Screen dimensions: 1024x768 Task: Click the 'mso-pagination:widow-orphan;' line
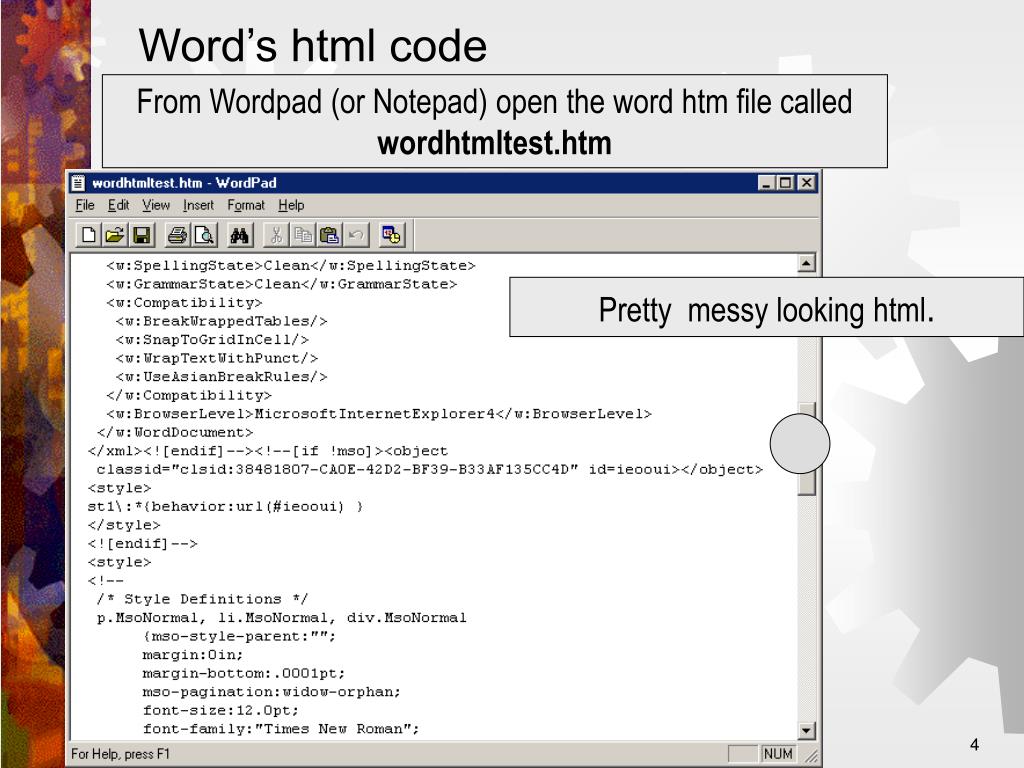(x=272, y=692)
